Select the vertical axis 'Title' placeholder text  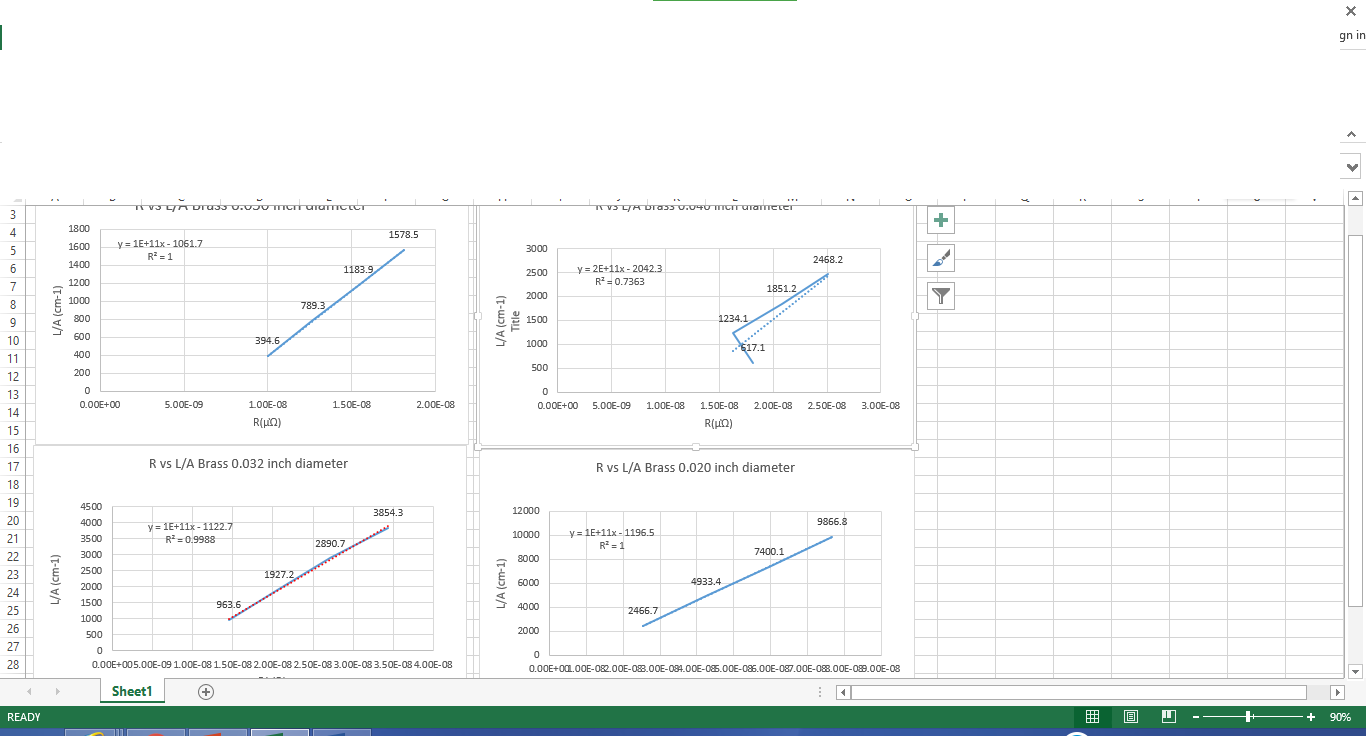(516, 321)
